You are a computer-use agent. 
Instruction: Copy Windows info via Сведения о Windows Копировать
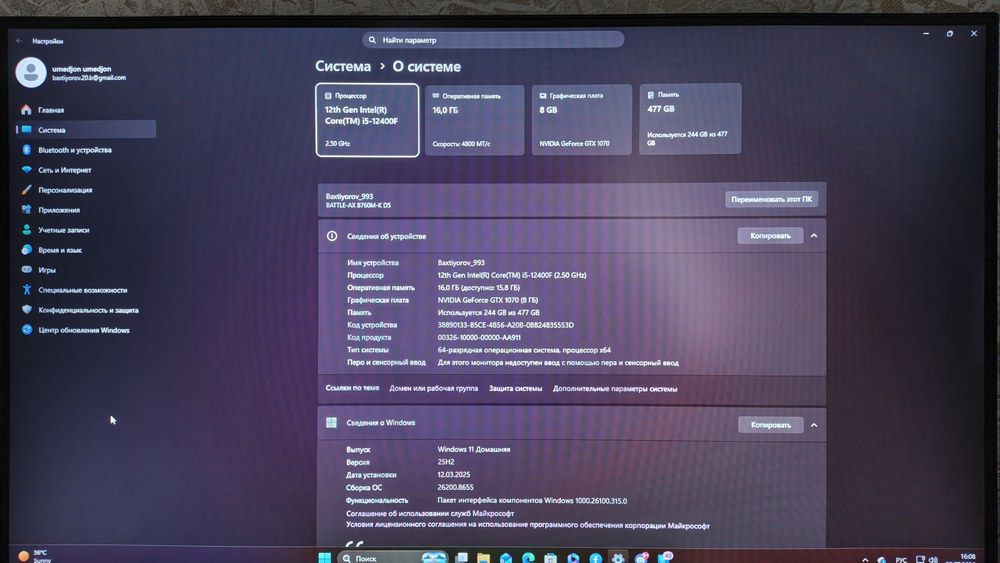coord(770,425)
